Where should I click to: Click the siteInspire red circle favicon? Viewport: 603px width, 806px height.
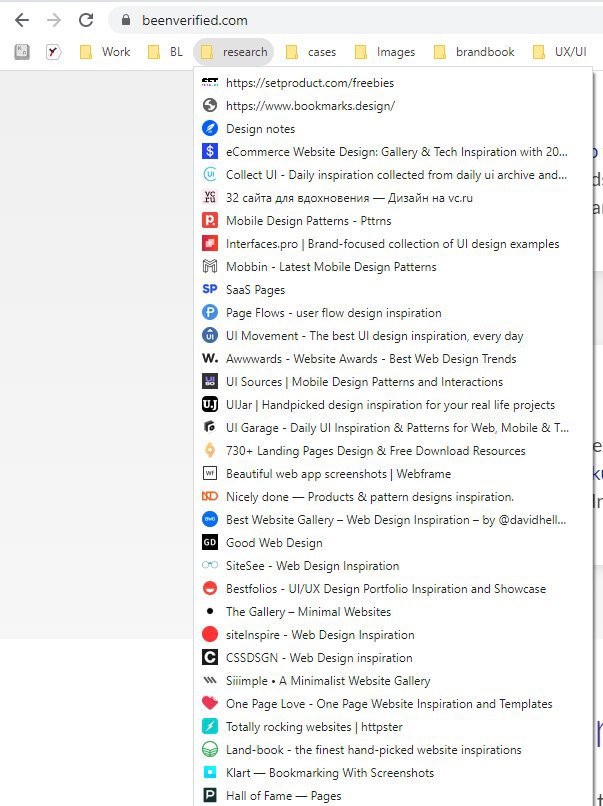(210, 635)
